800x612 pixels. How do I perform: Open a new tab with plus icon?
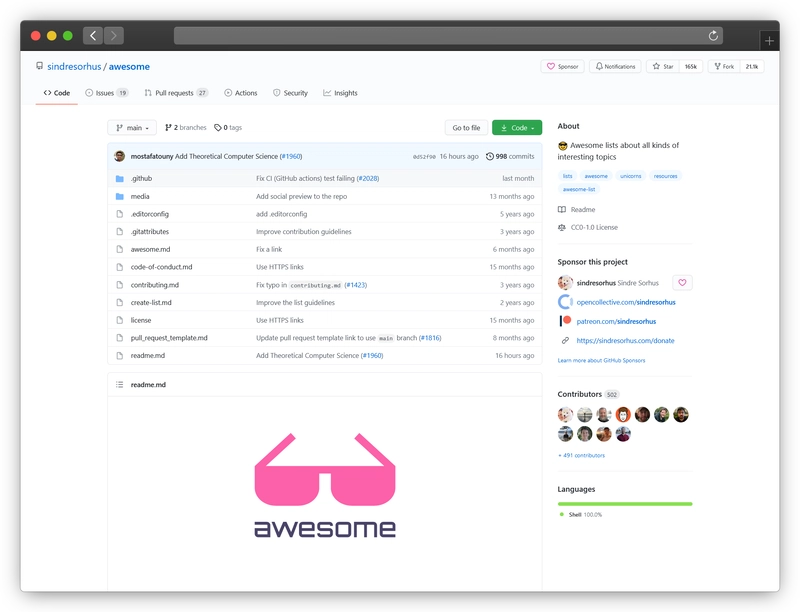pos(769,41)
